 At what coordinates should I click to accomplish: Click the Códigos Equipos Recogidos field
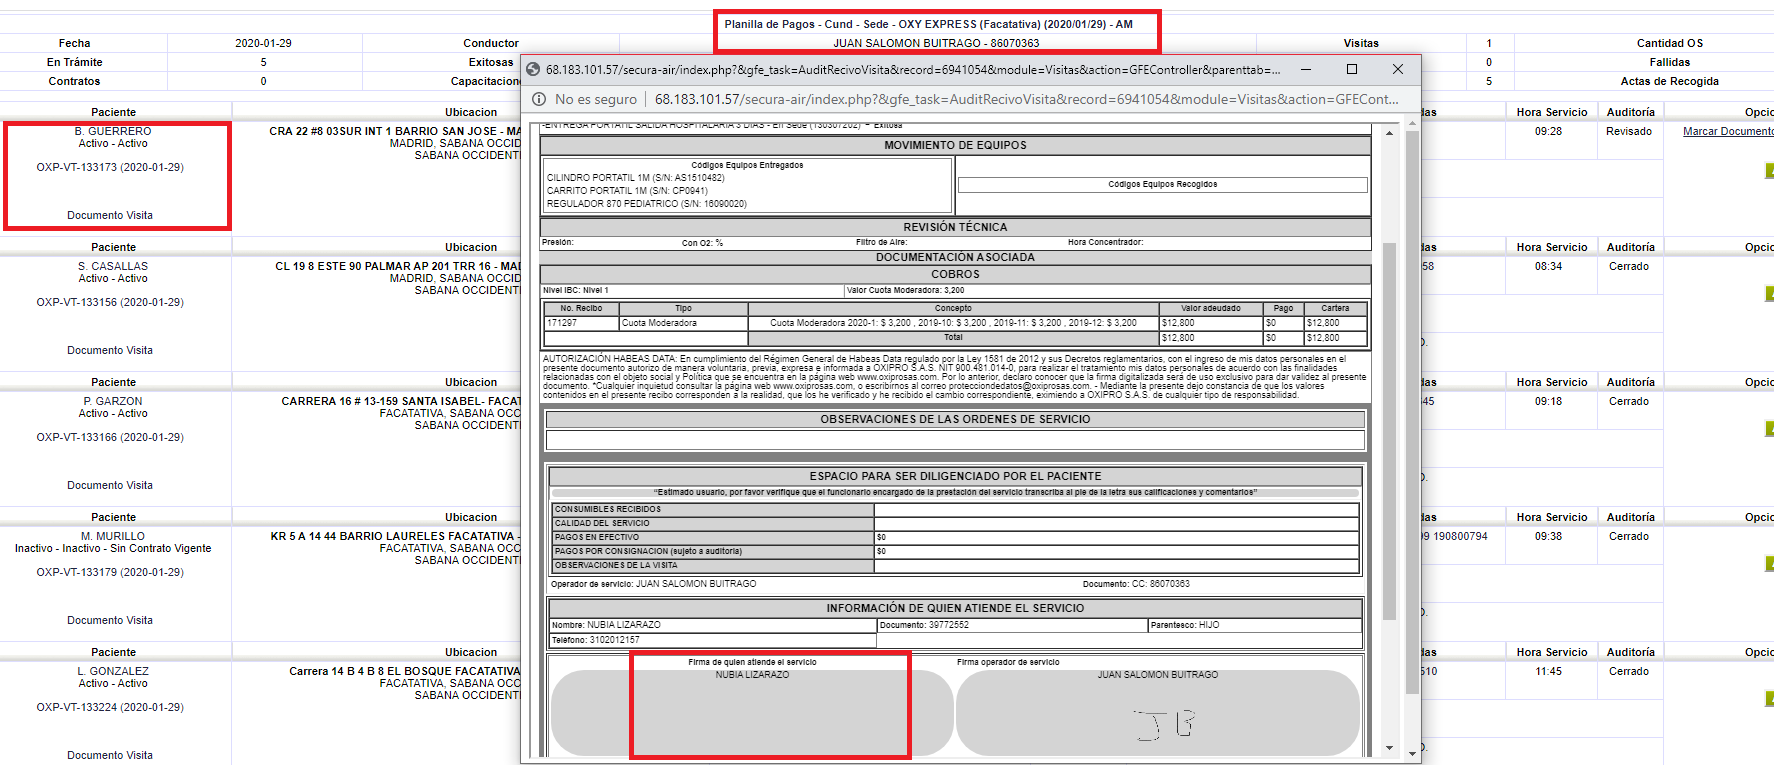(x=1162, y=184)
